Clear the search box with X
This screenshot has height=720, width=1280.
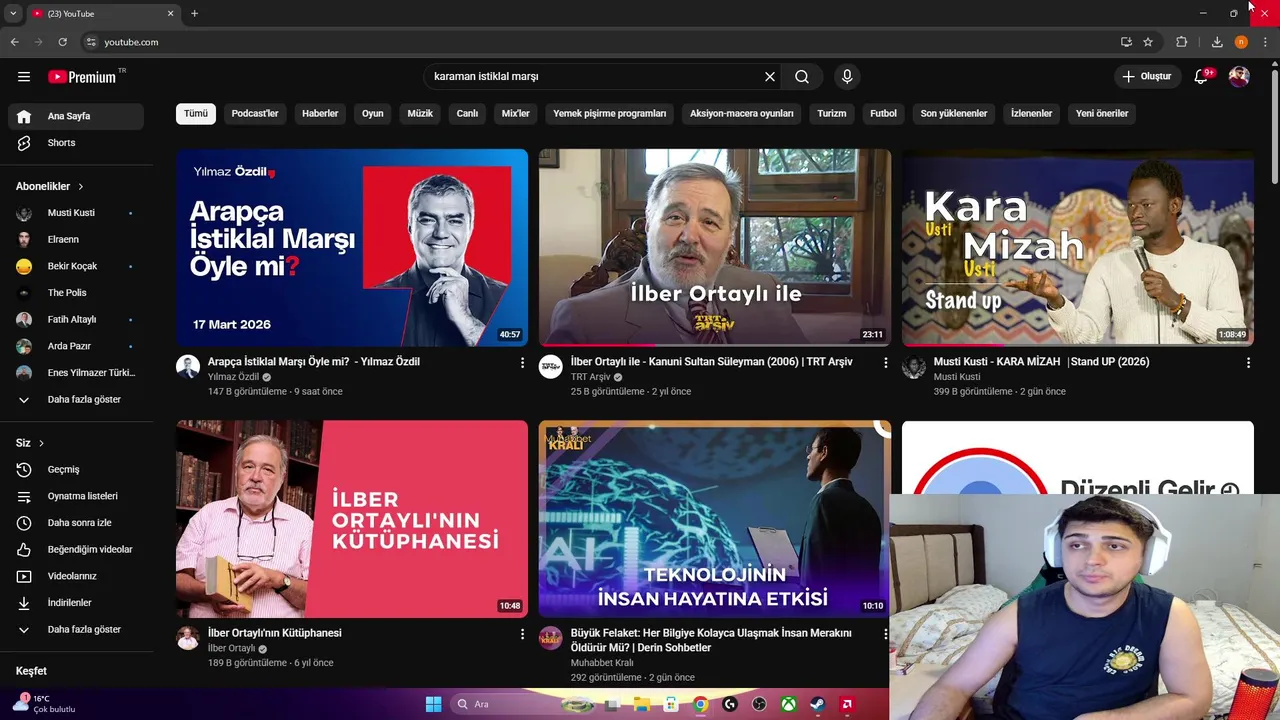[x=770, y=77]
